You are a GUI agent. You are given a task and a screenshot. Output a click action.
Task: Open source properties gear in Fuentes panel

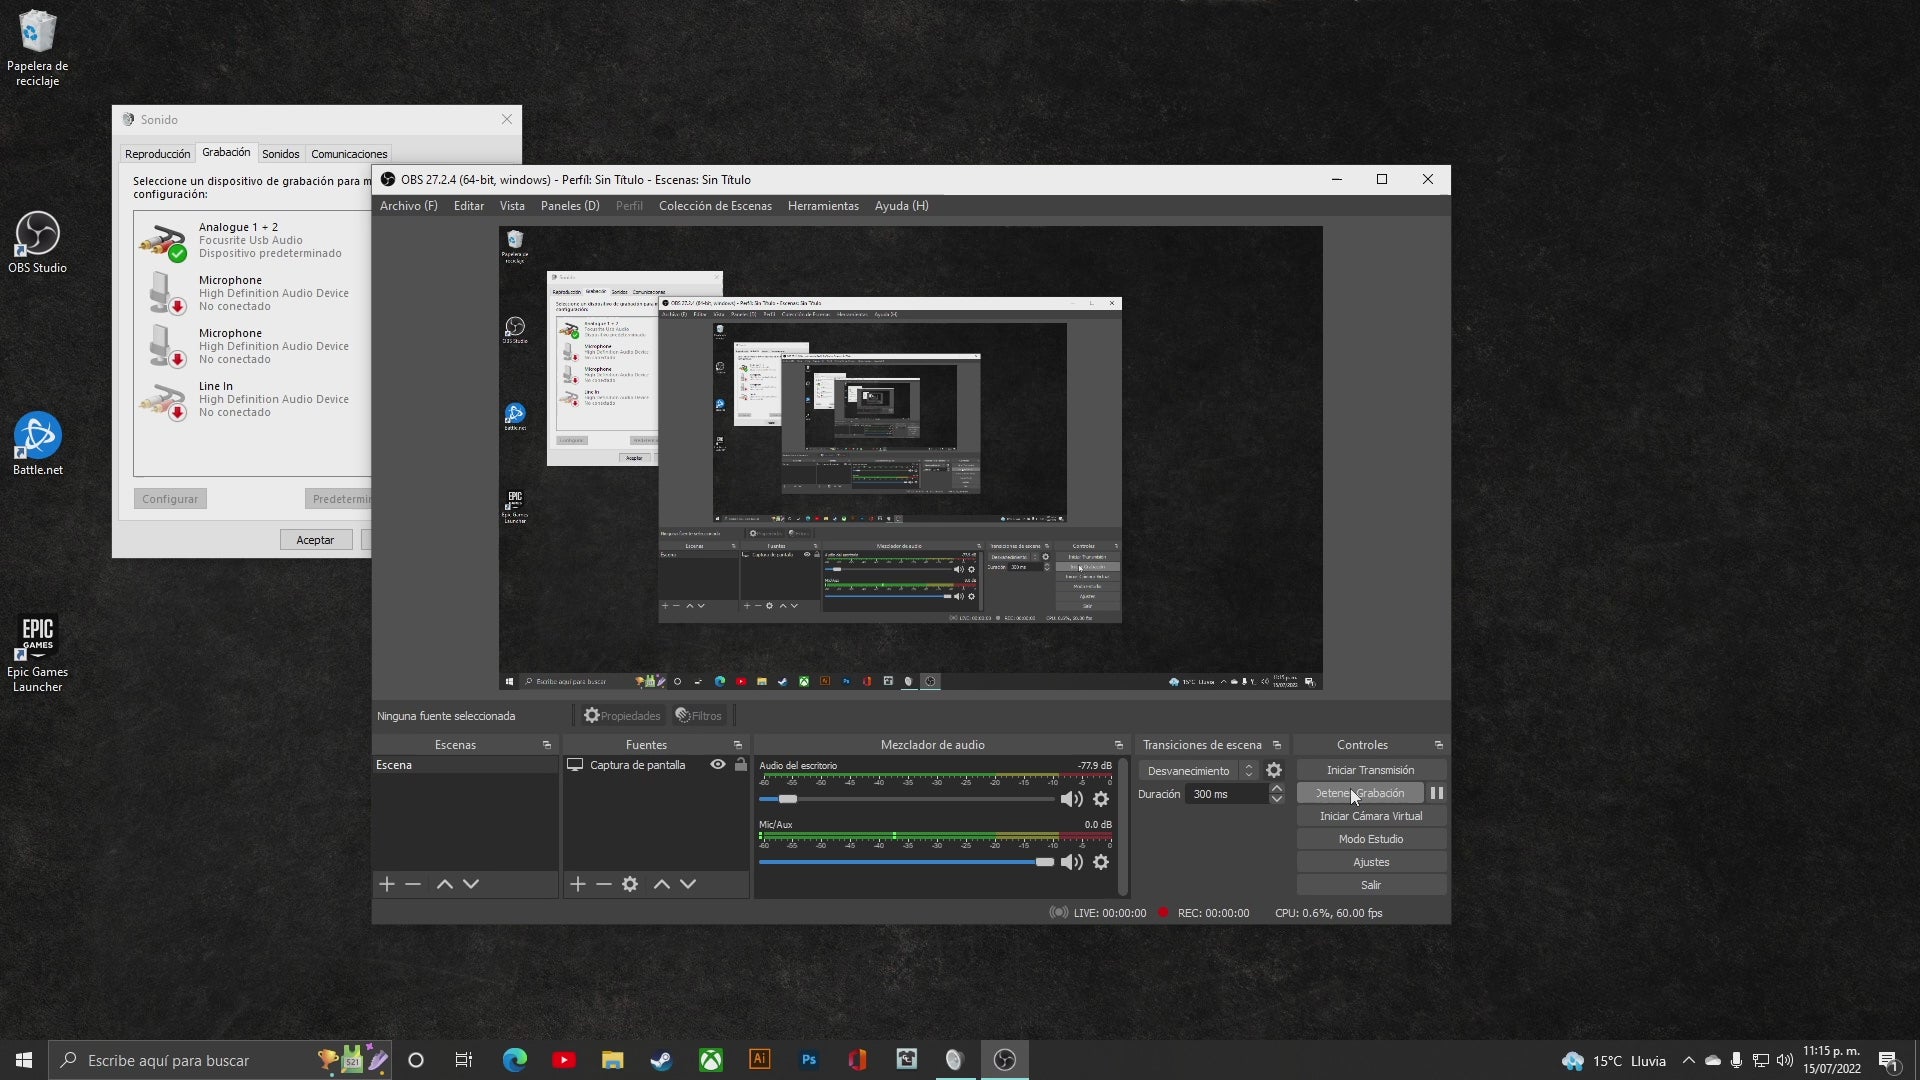[x=630, y=884]
